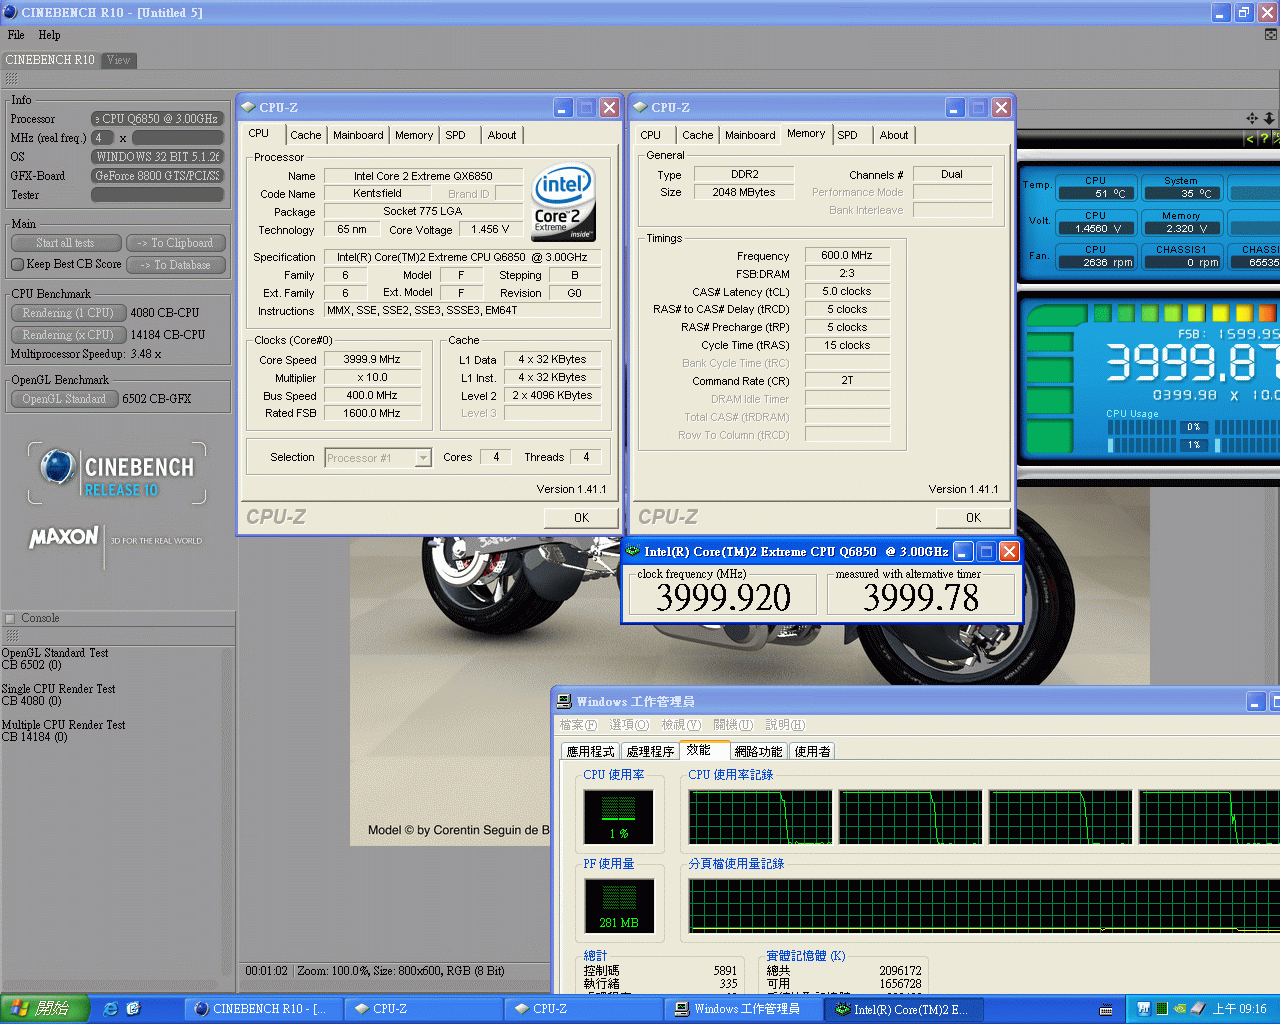Viewport: 1280px width, 1024px height.
Task: Click the To Clipboard button
Action: point(176,243)
